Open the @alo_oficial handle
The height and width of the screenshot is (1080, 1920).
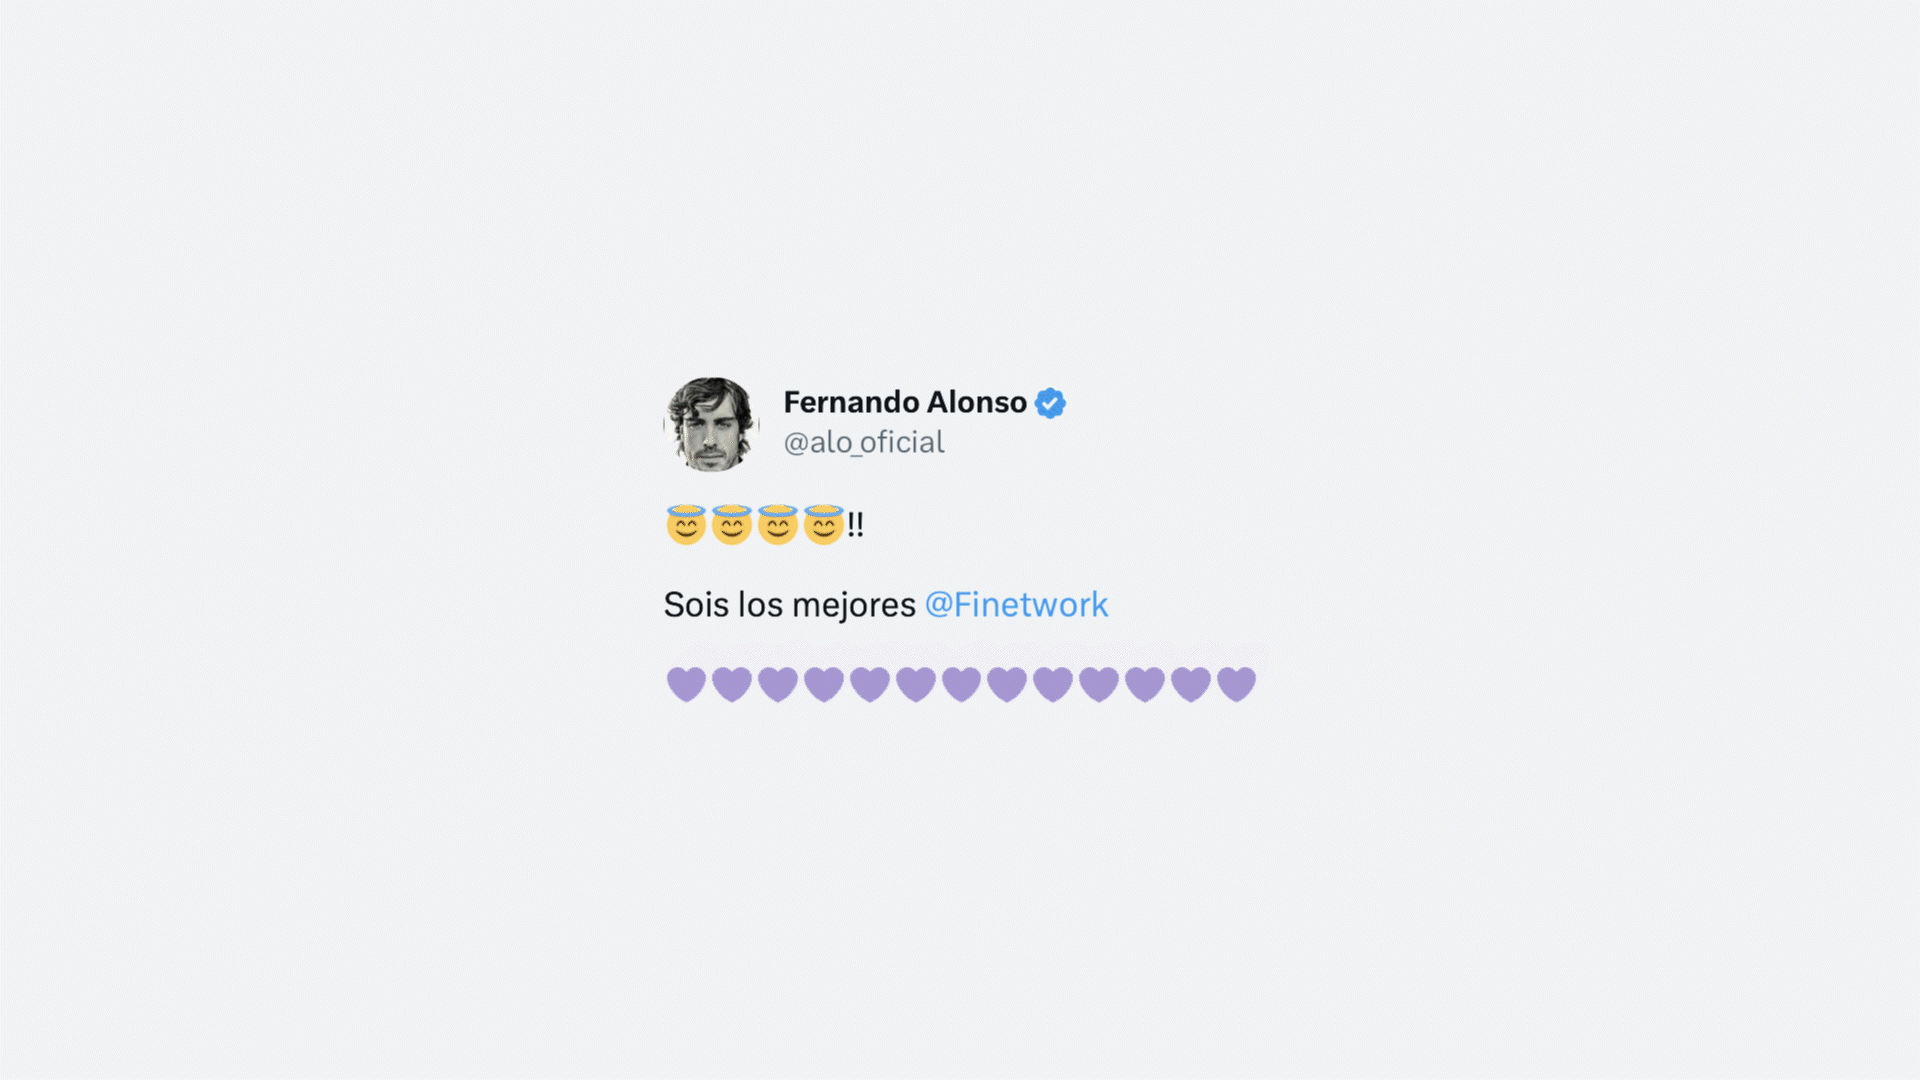coord(864,442)
